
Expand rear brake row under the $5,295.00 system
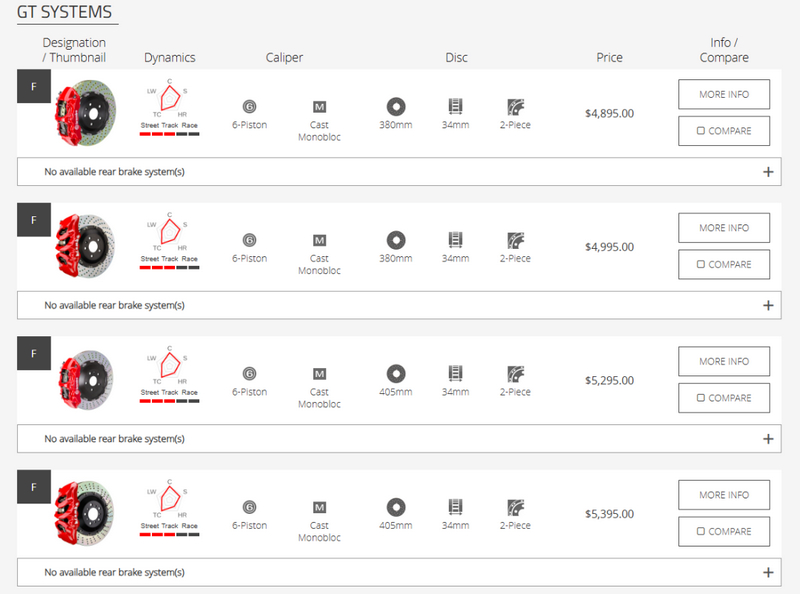pos(768,439)
